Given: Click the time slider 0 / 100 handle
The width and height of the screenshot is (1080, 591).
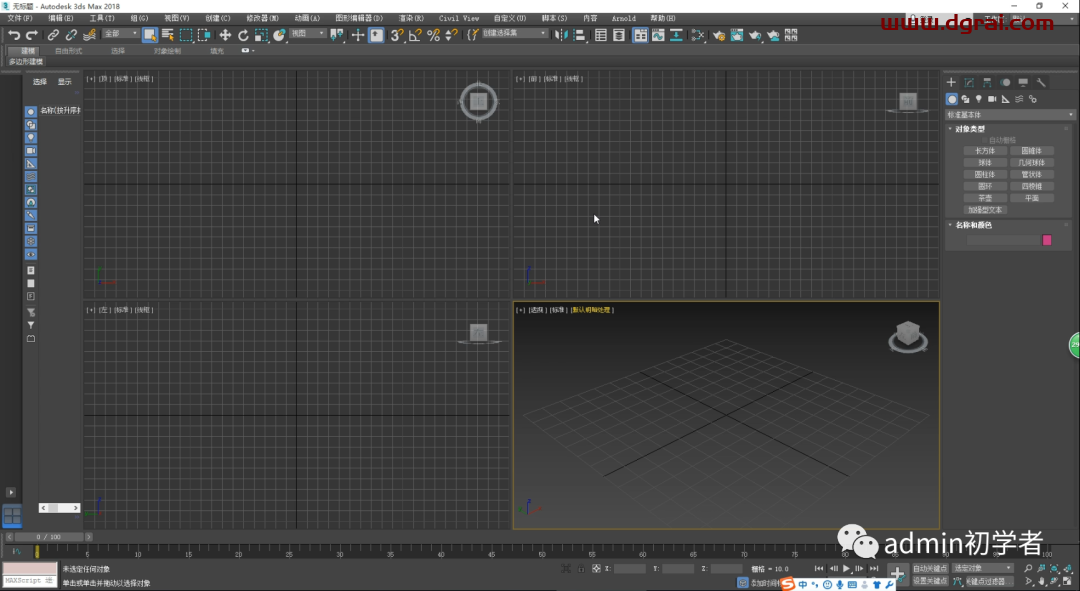Looking at the screenshot, I should (x=48, y=537).
